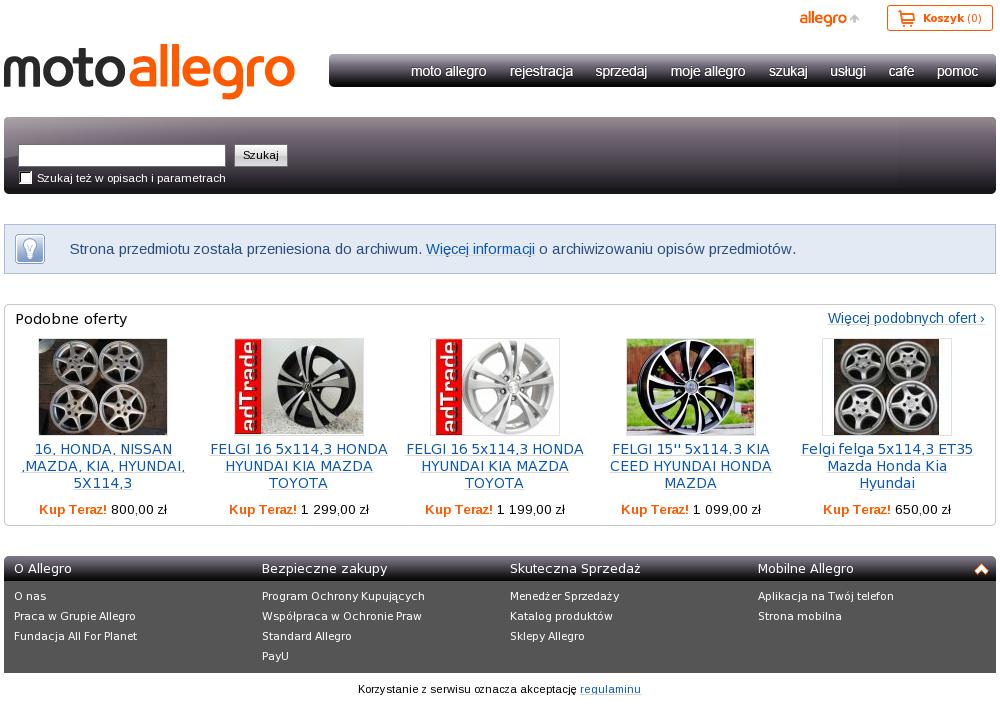Open the 'regulaminu' link
Viewport: 1000px width, 709px height.
[x=610, y=689]
